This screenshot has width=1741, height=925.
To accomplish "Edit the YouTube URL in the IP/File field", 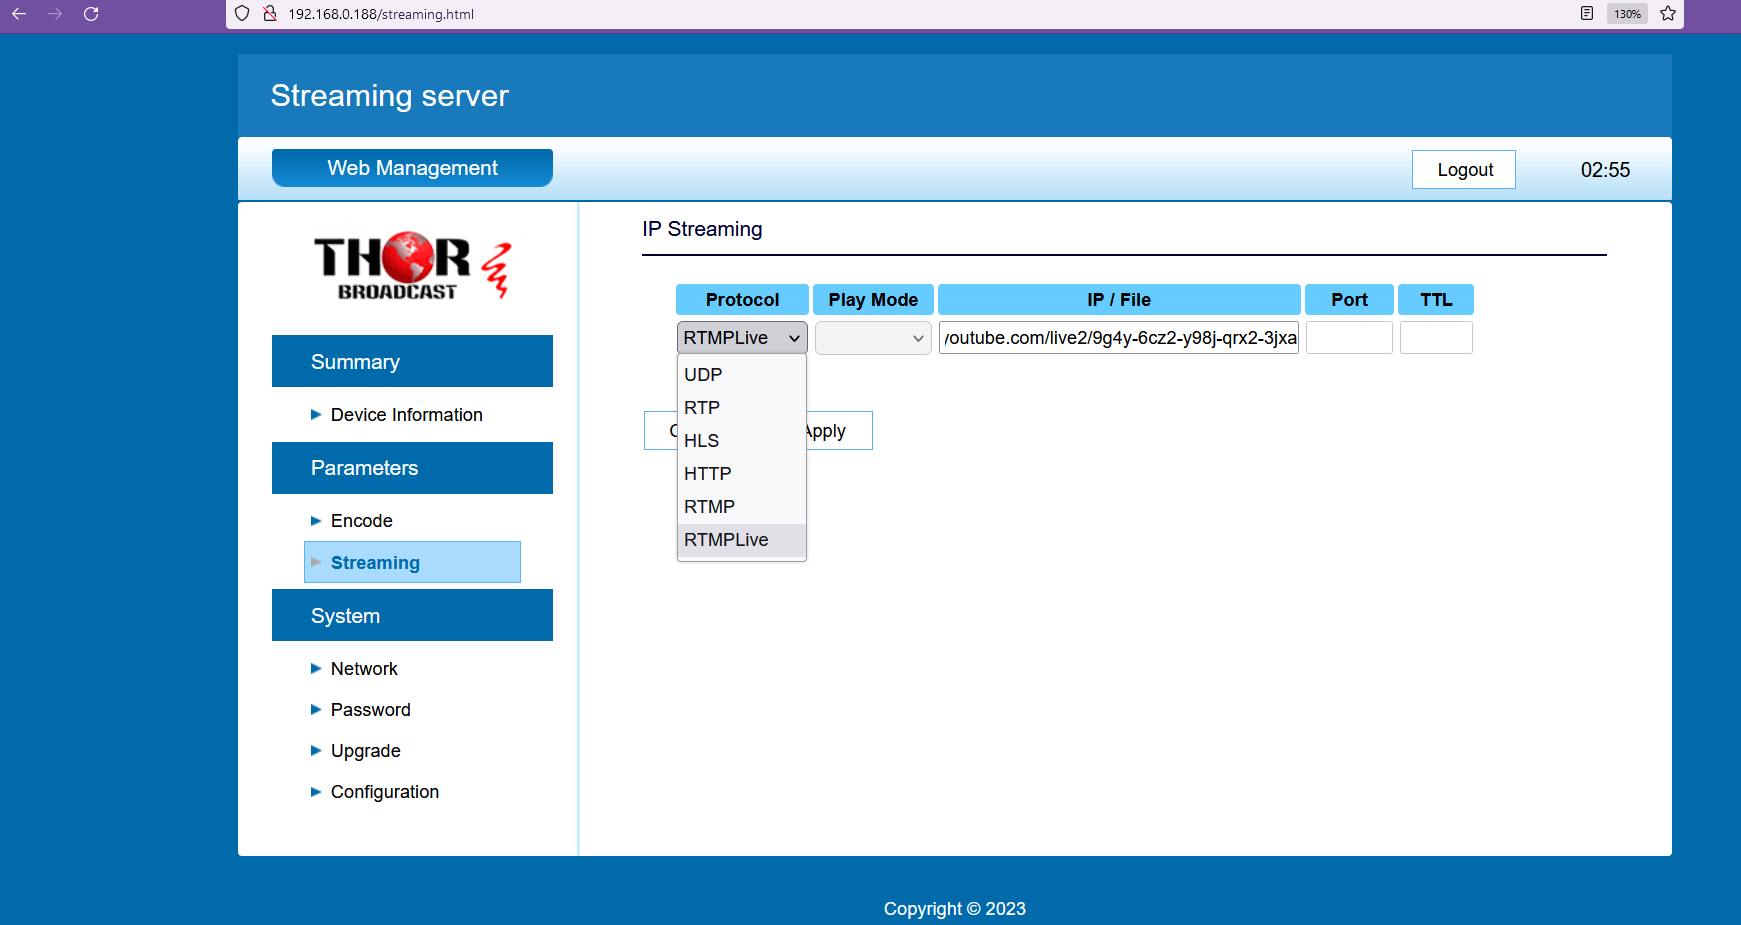I will (x=1117, y=337).
